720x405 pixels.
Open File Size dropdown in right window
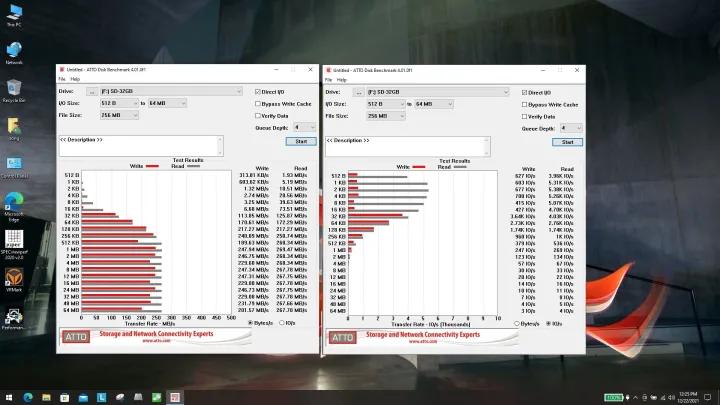[386, 116]
